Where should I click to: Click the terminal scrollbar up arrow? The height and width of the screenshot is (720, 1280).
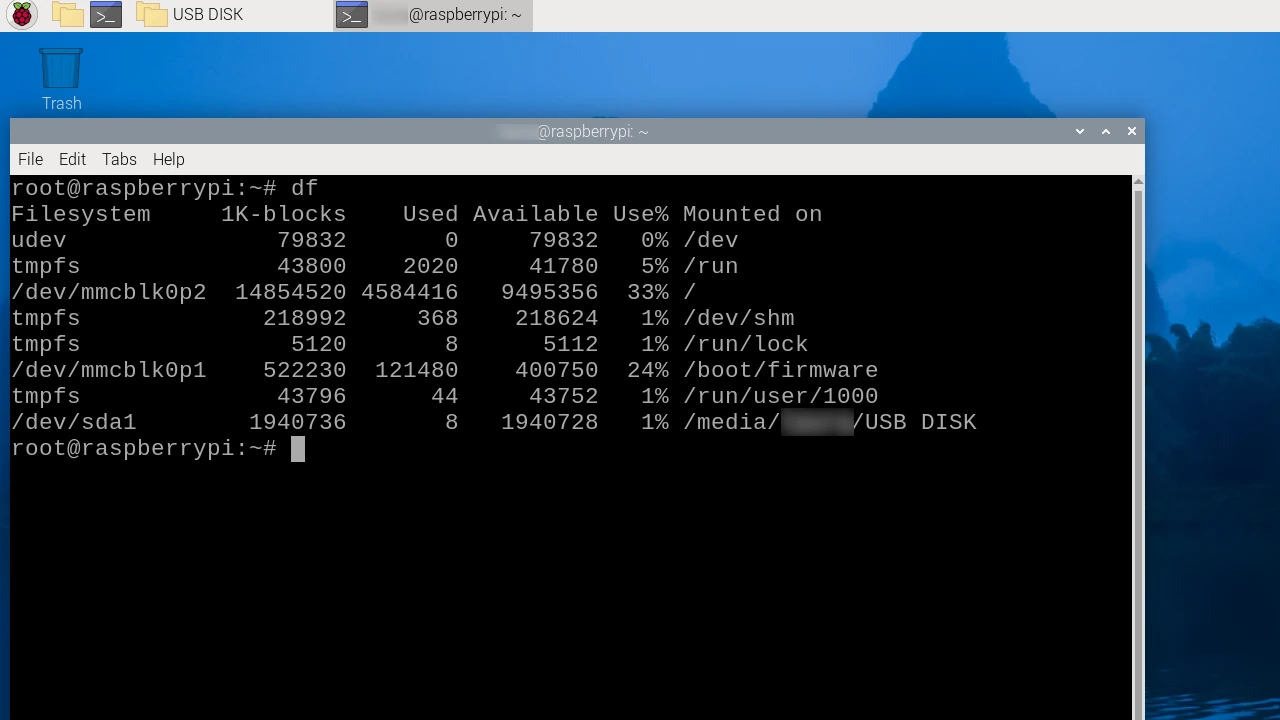1138,182
